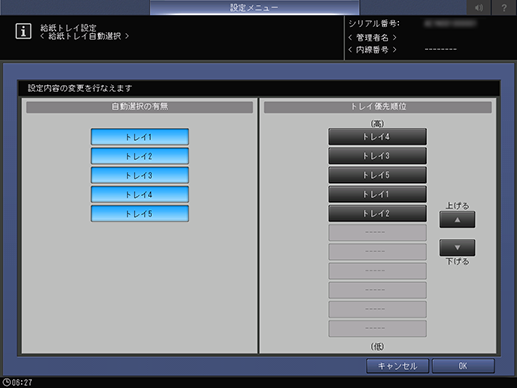This screenshot has width=517, height=388.
Task: Click the 06:27 time display
Action: pyautogui.click(x=22, y=382)
